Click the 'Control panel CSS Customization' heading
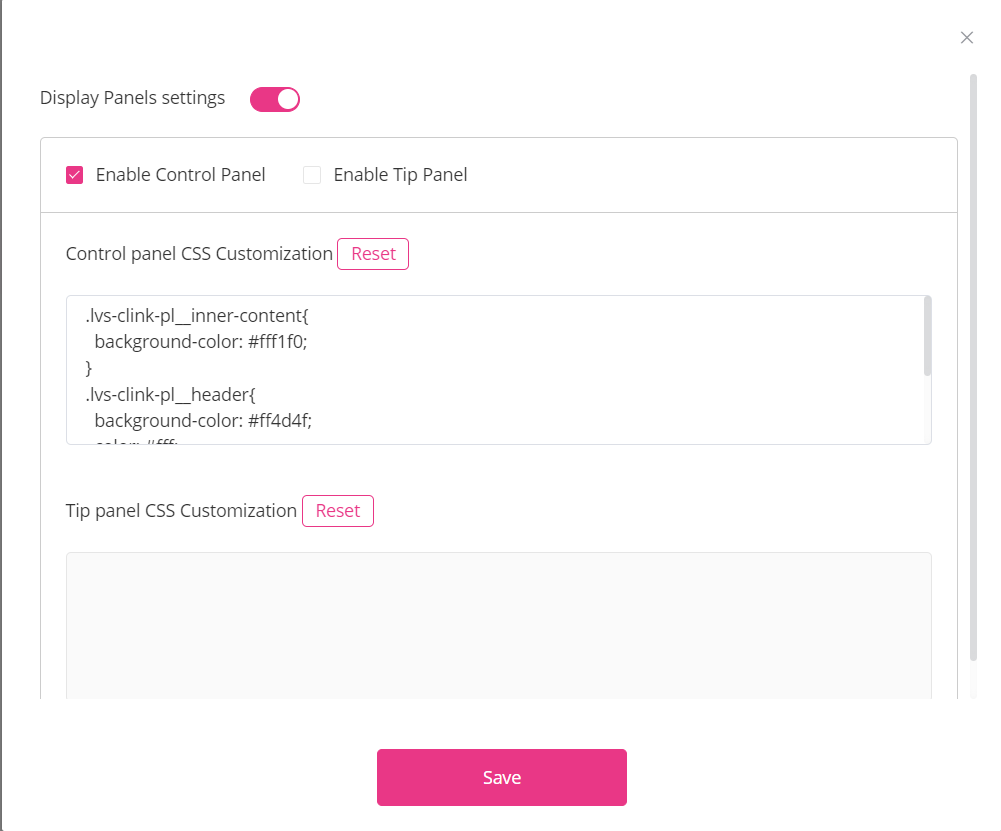 (199, 254)
